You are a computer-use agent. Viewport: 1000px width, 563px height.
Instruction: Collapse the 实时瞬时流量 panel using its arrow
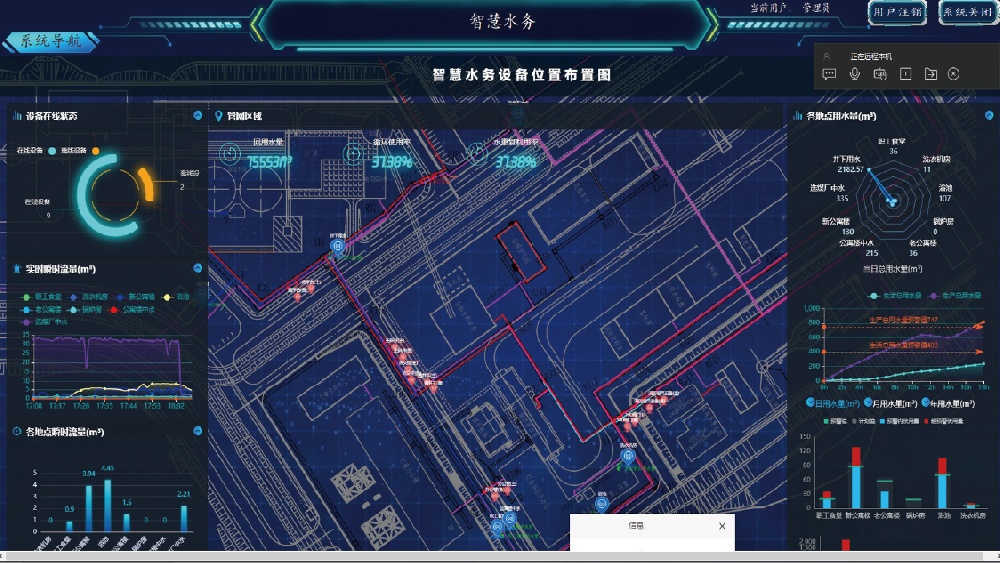(x=197, y=268)
